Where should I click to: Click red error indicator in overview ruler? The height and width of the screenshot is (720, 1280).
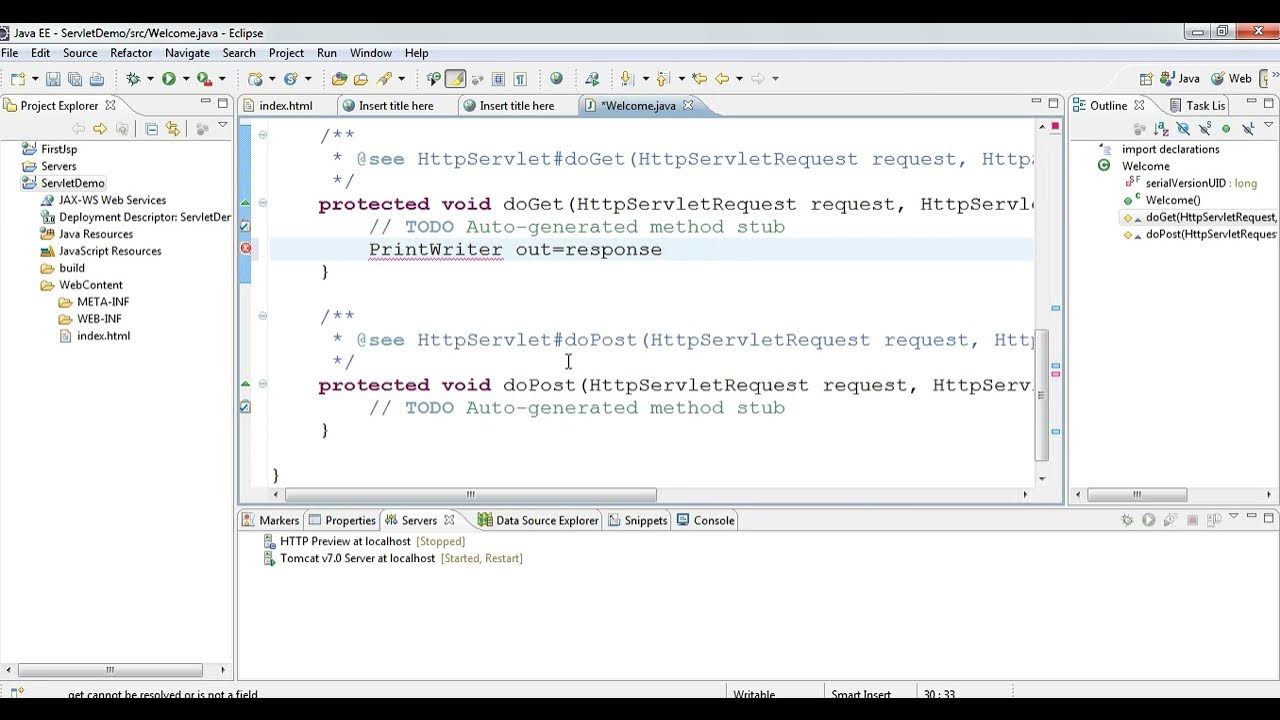1055,126
